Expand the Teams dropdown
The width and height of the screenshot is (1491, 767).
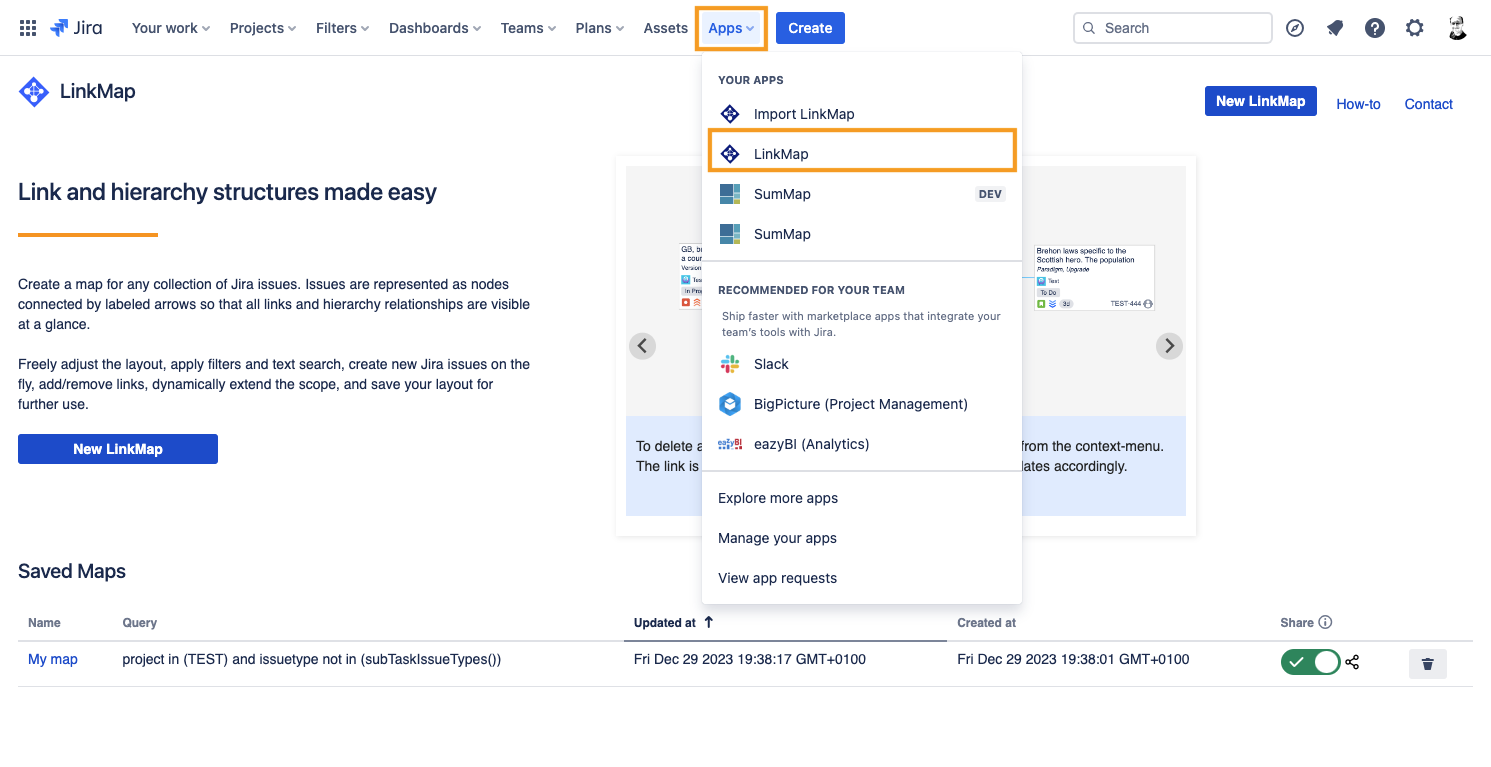pos(529,28)
